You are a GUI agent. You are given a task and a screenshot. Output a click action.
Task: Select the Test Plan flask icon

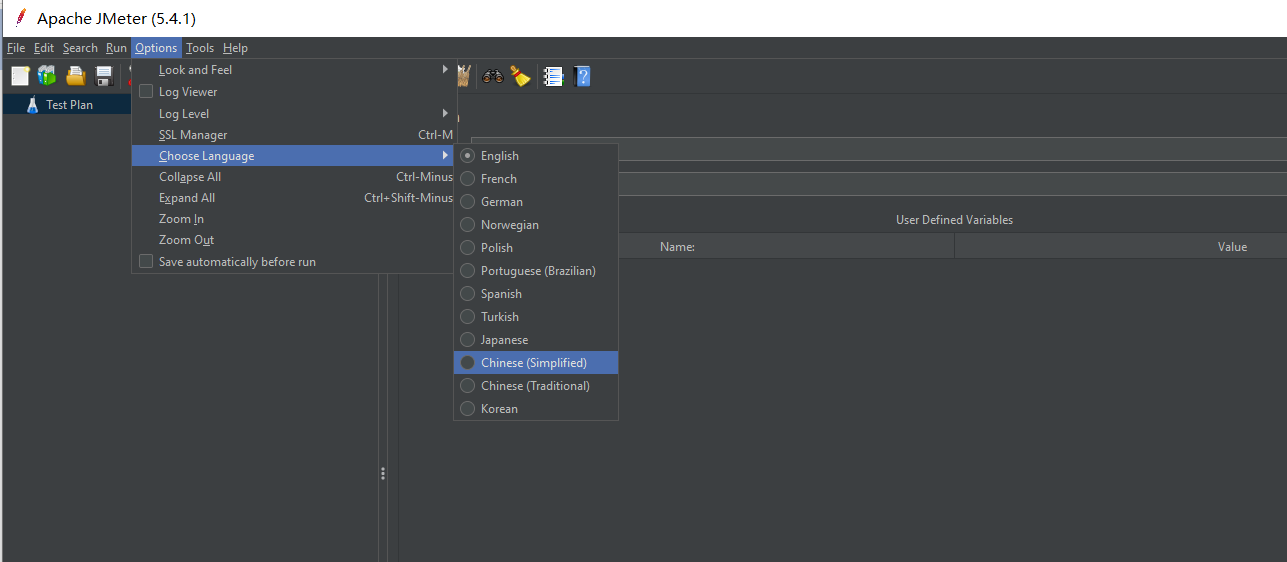(33, 104)
